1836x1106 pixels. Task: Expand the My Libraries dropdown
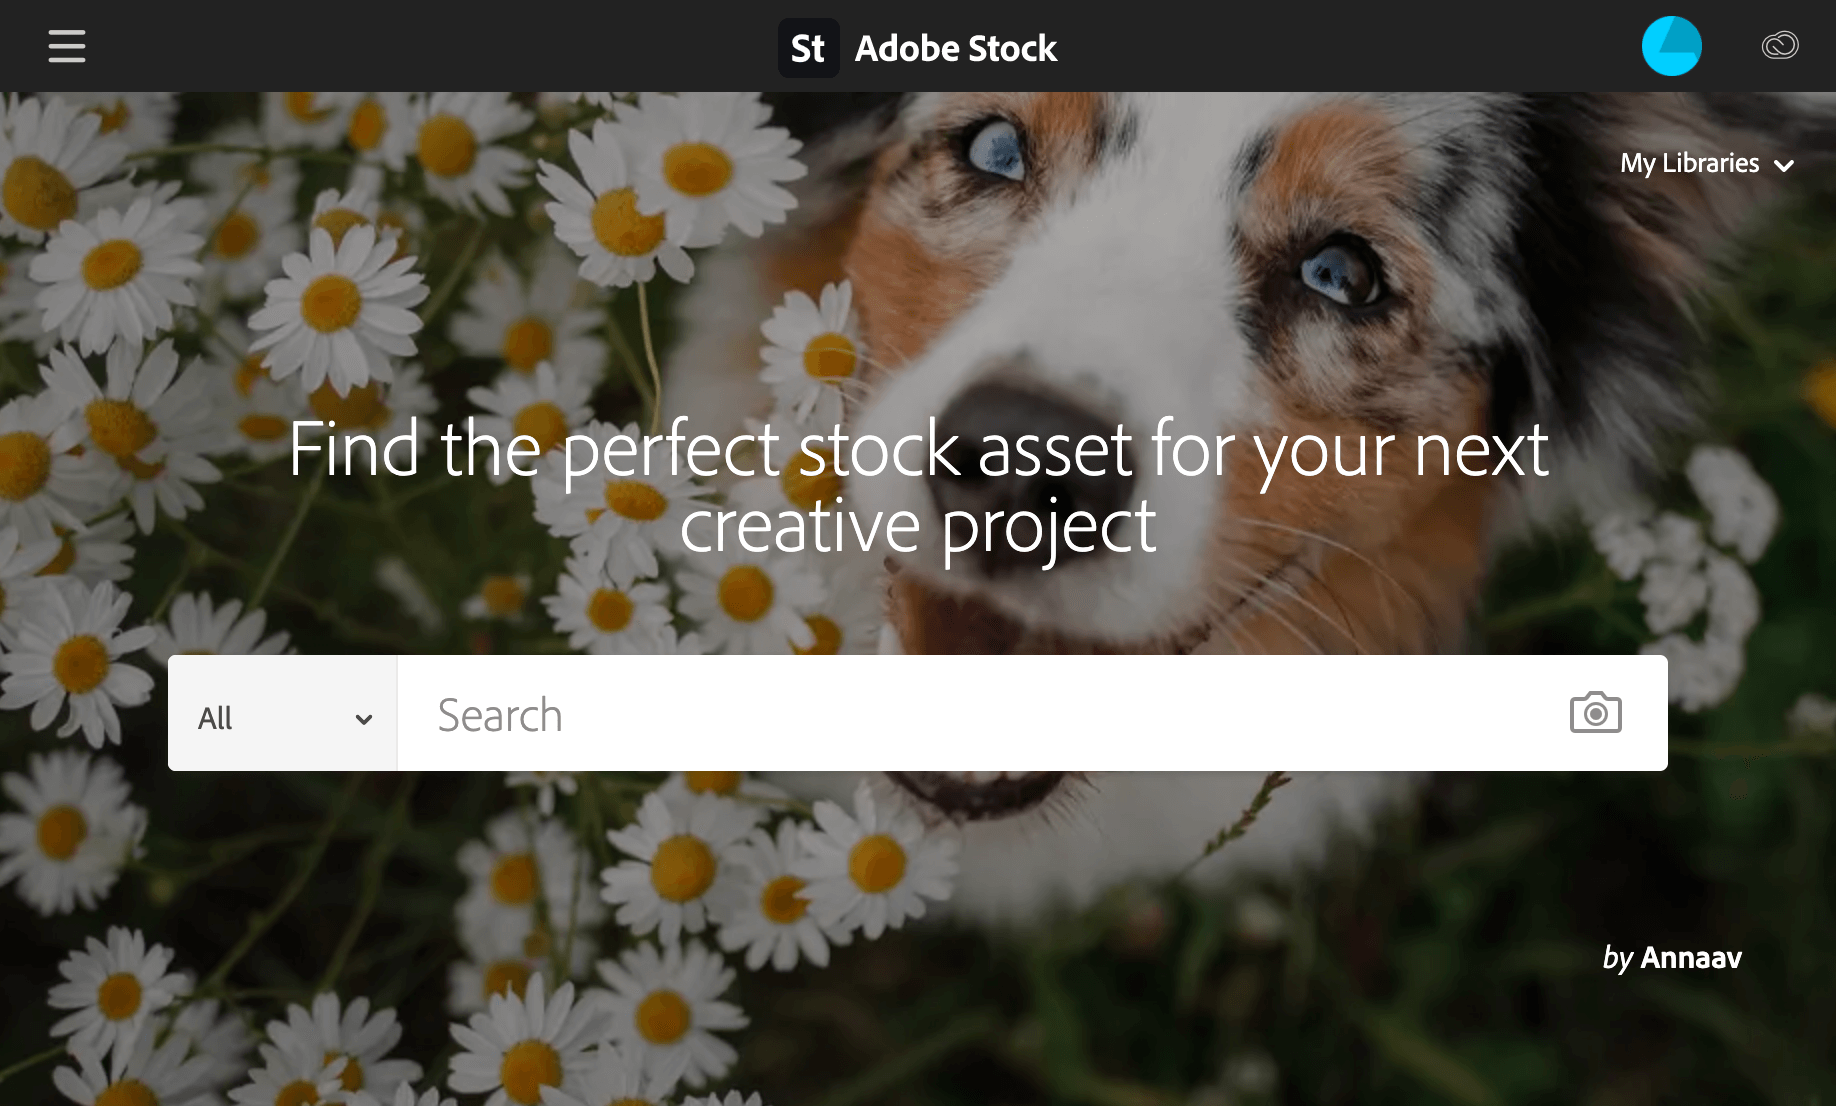pyautogui.click(x=1691, y=163)
